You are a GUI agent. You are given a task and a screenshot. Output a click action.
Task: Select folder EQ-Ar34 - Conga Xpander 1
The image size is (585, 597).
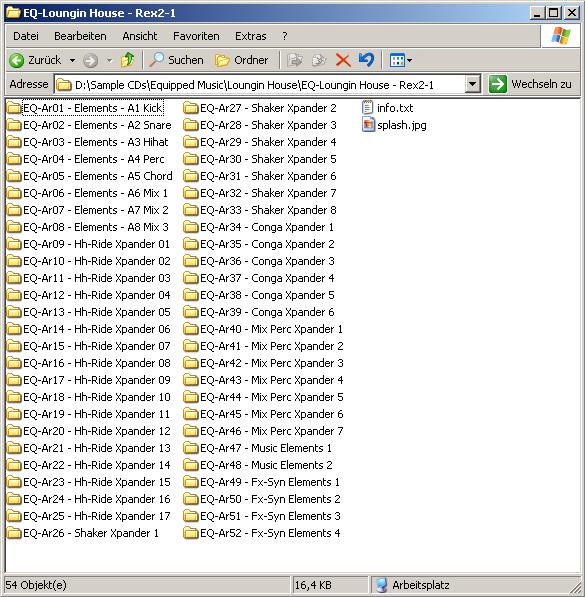click(259, 227)
